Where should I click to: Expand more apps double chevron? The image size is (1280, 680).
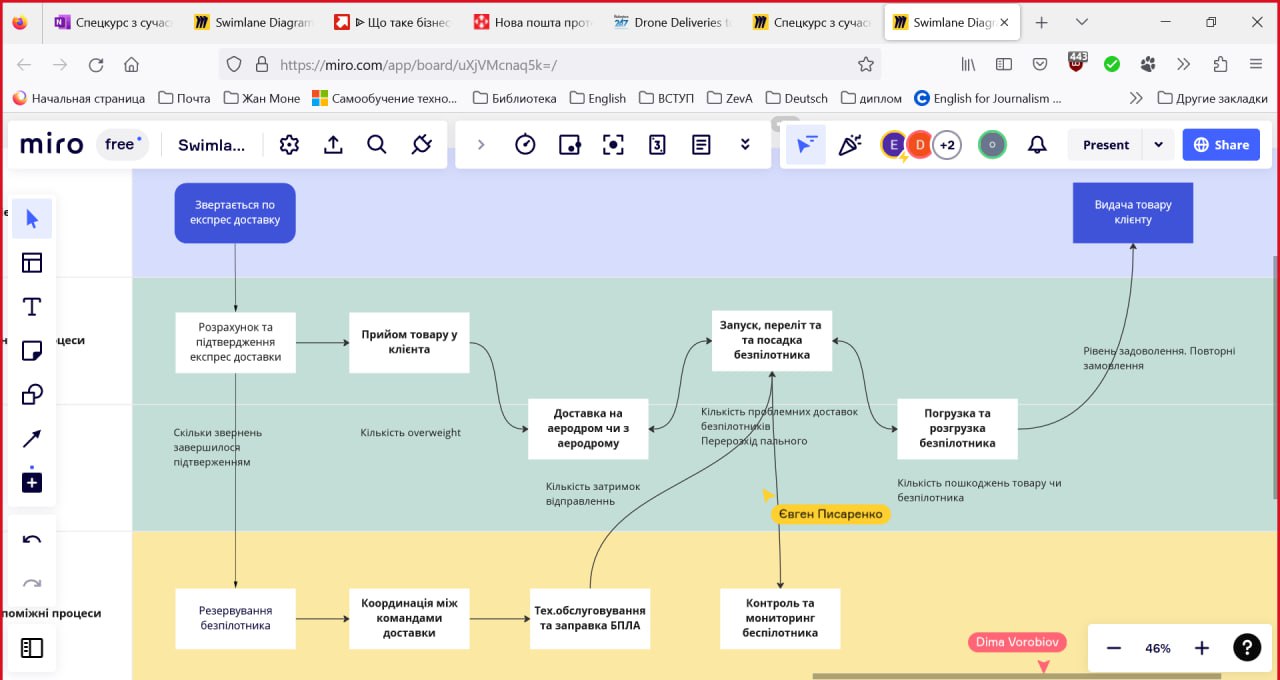pyautogui.click(x=745, y=145)
